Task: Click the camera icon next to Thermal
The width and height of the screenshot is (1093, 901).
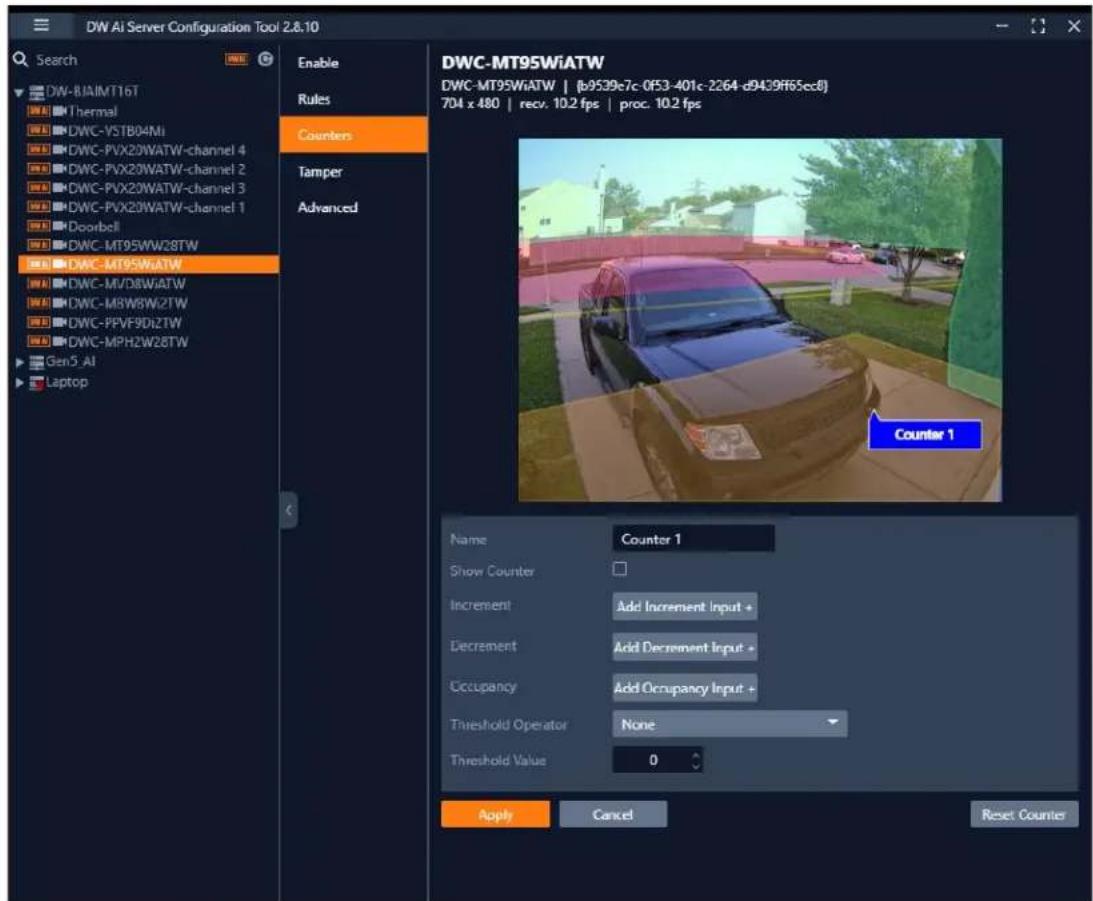Action: [59, 111]
